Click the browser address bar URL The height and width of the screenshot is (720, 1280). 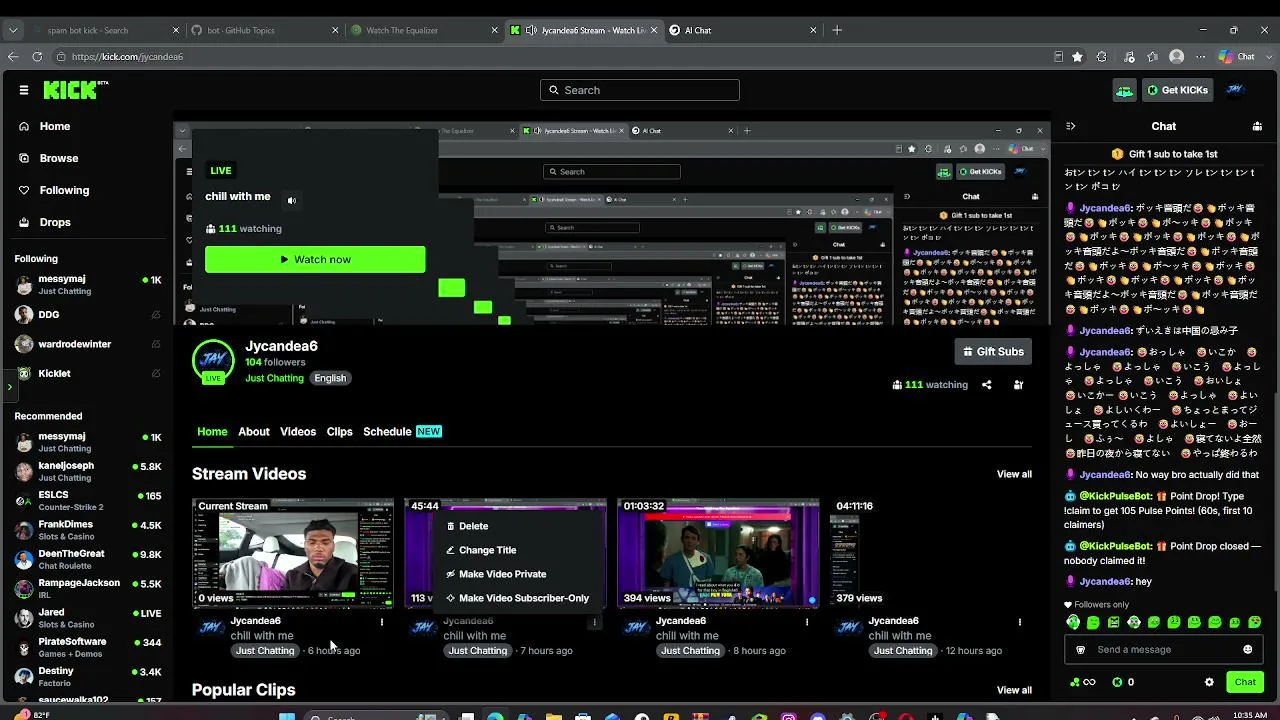tap(127, 57)
